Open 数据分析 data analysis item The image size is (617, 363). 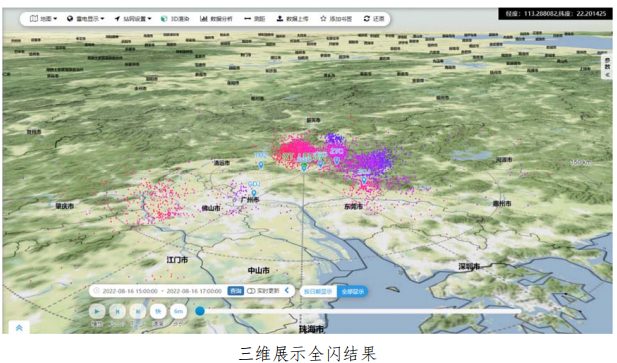[216, 18]
